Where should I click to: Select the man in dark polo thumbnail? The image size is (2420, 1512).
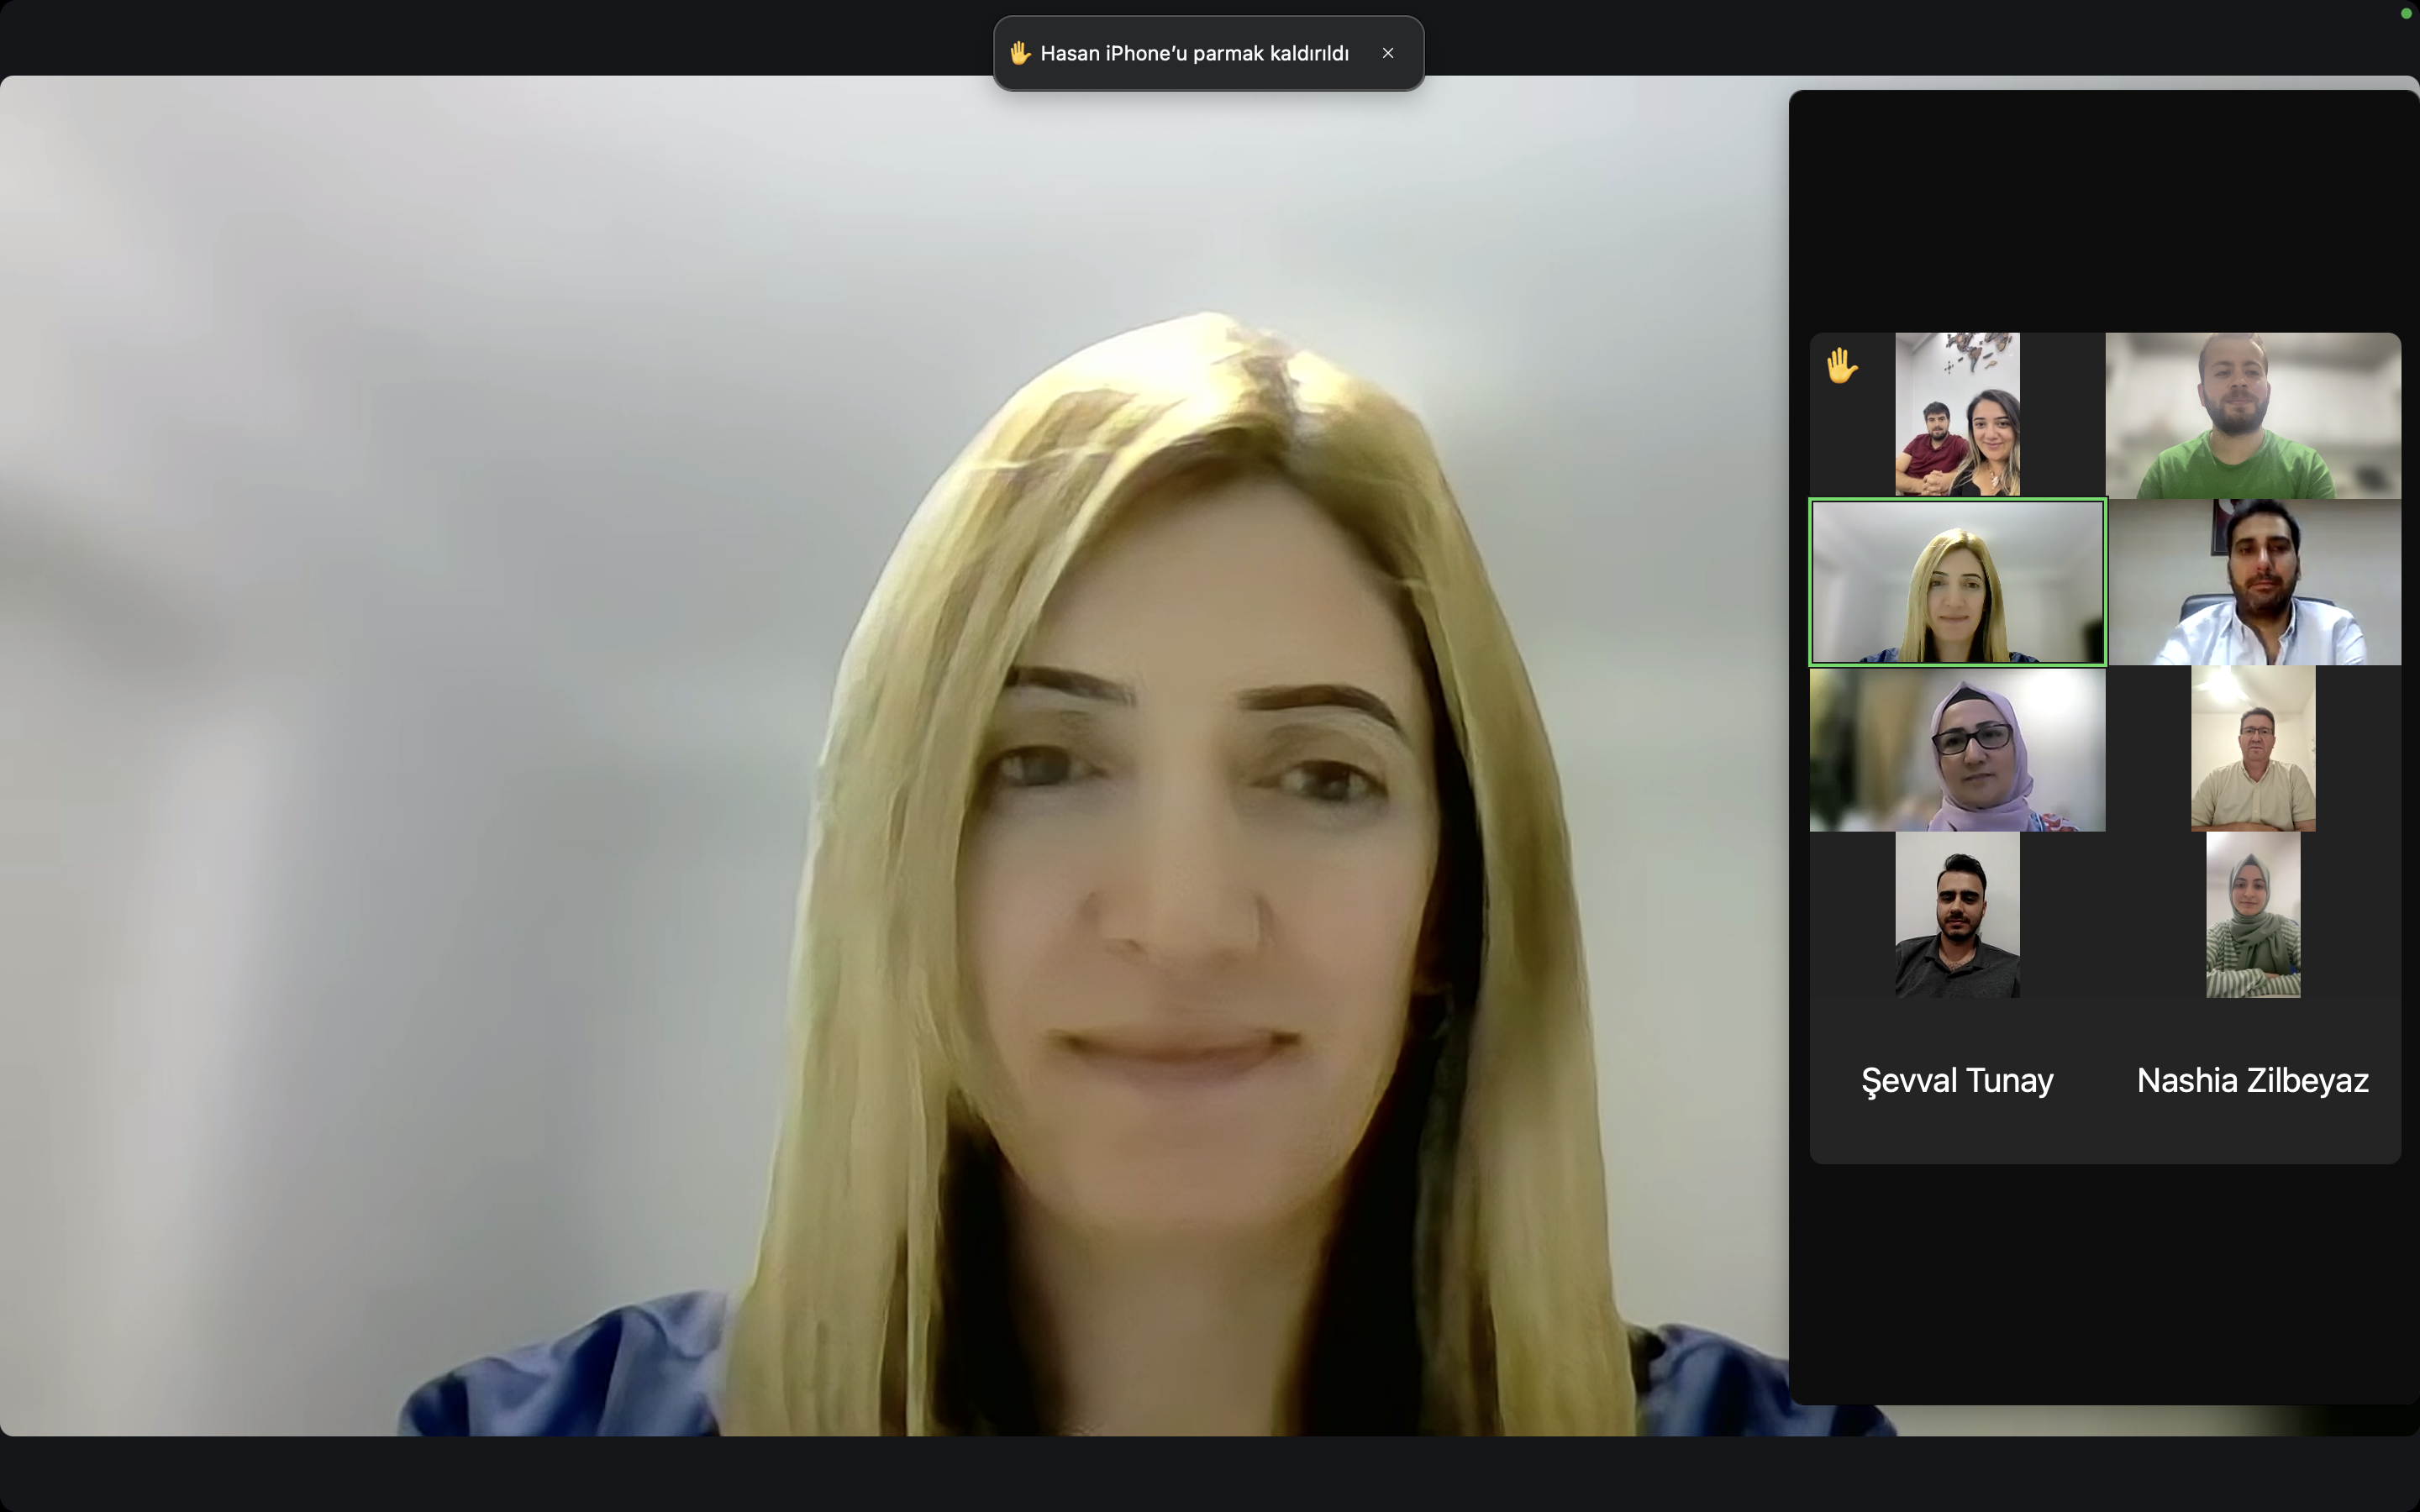[1957, 915]
